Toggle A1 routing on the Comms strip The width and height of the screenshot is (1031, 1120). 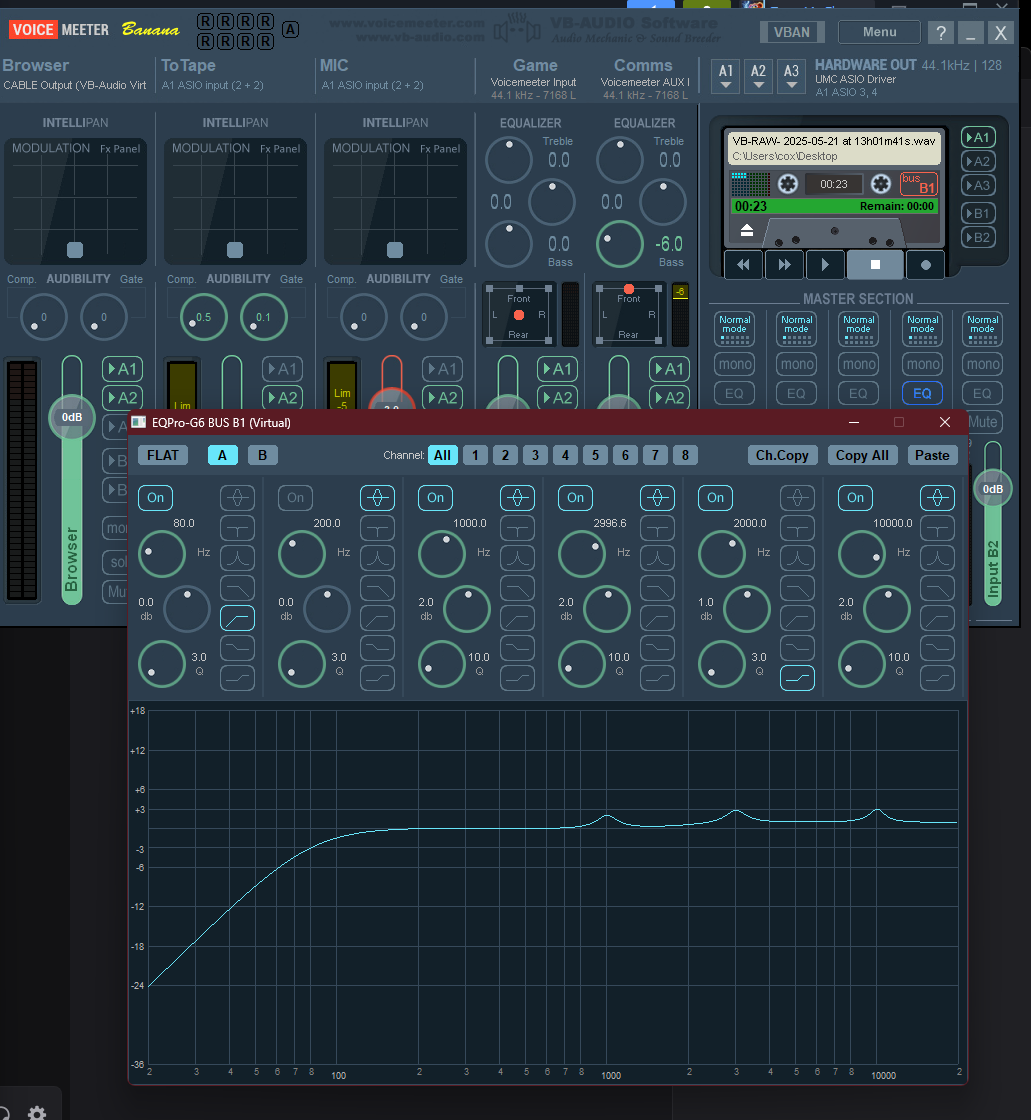pos(669,369)
